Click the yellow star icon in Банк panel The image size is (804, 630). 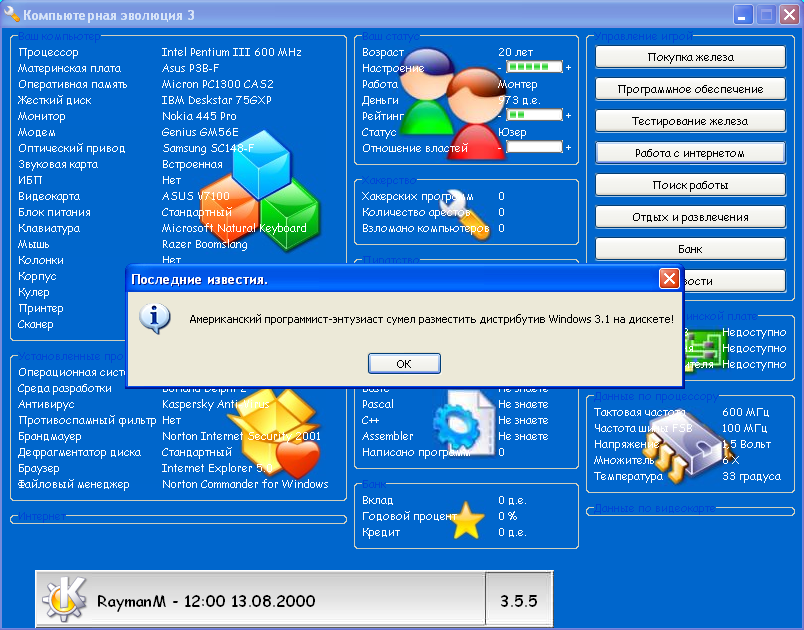(x=467, y=520)
